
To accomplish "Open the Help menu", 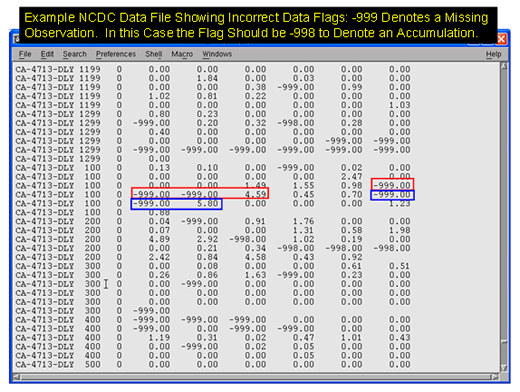I will tap(493, 54).
